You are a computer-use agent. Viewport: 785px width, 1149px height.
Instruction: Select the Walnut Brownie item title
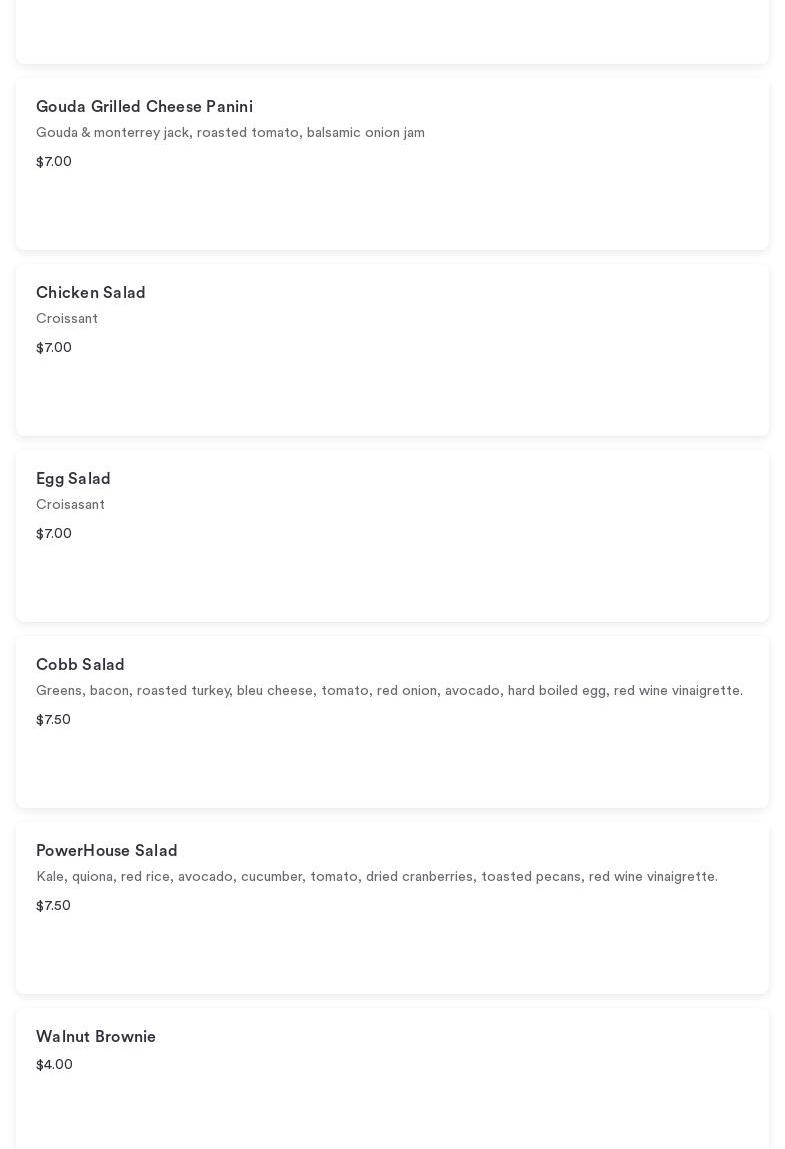tap(96, 1037)
